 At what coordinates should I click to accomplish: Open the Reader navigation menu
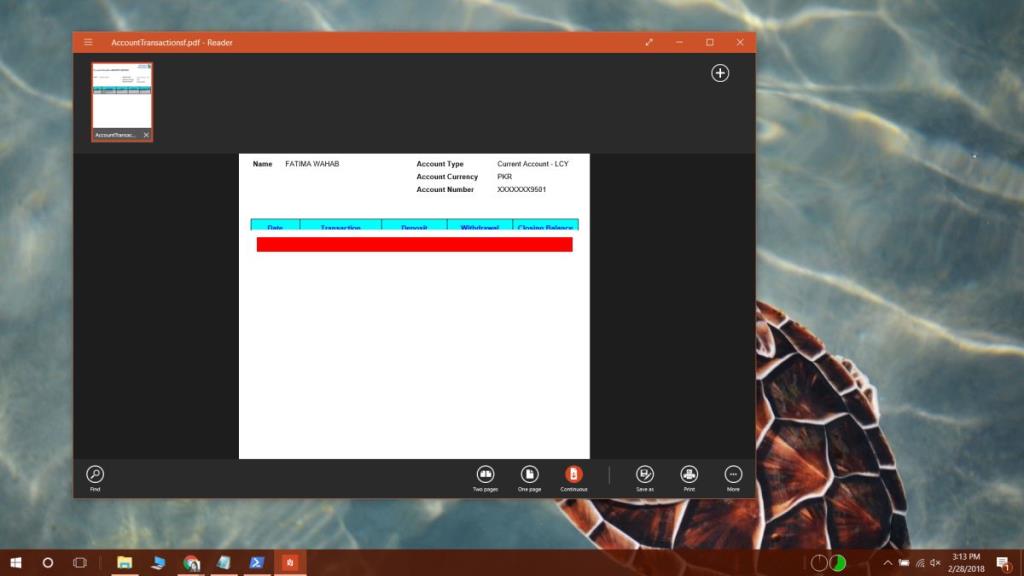pyautogui.click(x=89, y=42)
